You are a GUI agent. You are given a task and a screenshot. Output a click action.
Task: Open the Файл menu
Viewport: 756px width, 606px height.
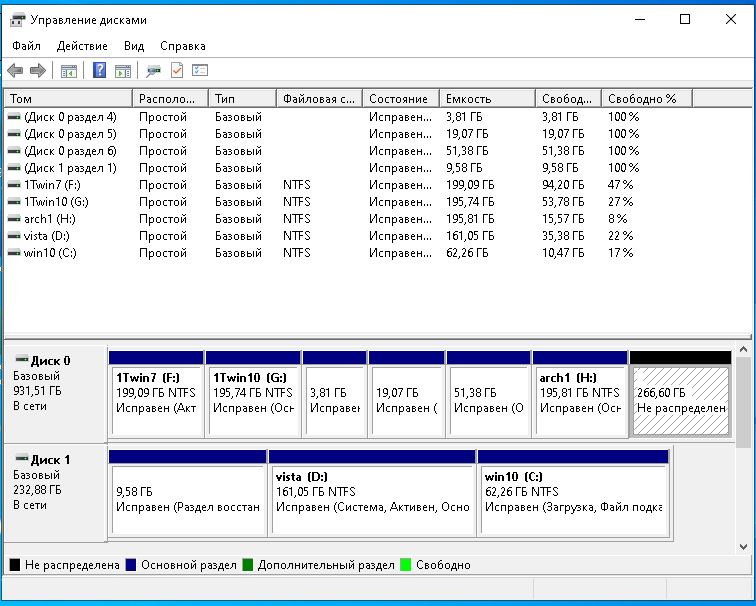point(27,46)
